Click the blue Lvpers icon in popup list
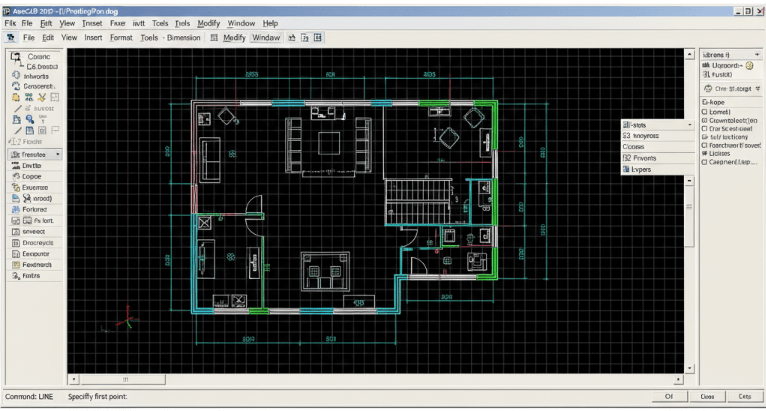The height and width of the screenshot is (411, 766). [x=626, y=169]
